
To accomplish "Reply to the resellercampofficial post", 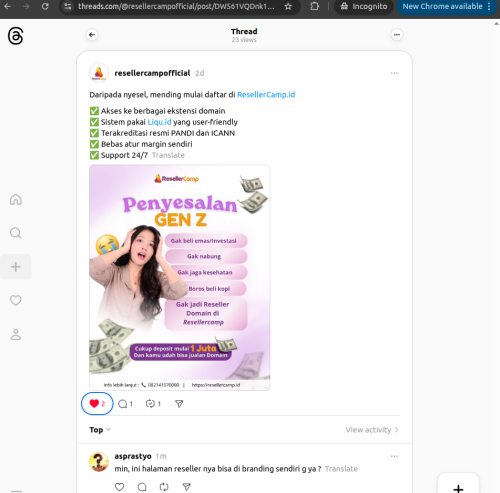I will tap(125, 404).
